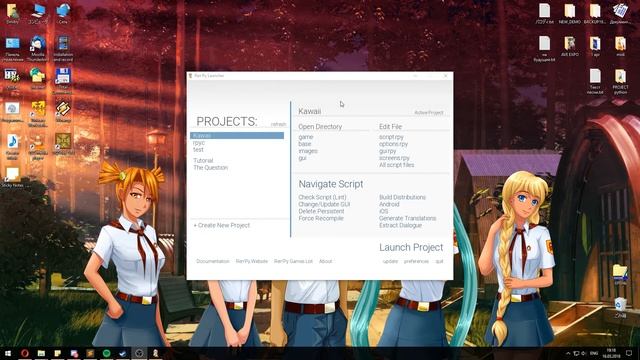Launch the selected project
This screenshot has width=640, height=360.
coord(411,247)
